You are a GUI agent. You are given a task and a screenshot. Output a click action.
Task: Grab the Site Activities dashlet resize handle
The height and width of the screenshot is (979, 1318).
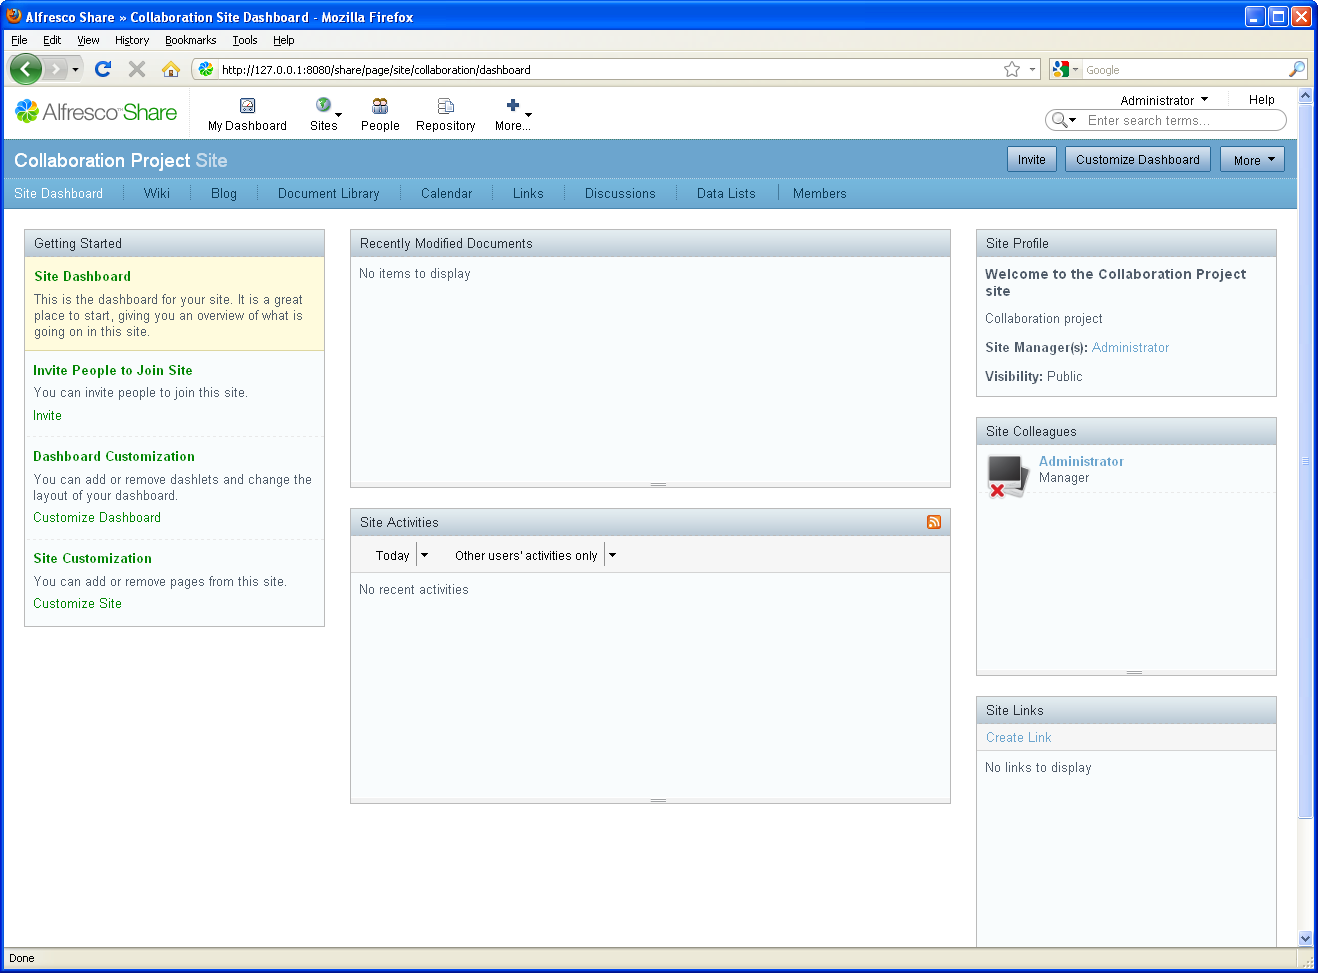[x=658, y=800]
